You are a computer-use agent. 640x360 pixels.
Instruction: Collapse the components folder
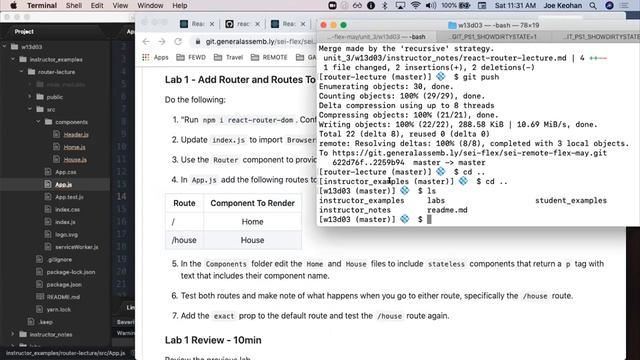pyautogui.click(x=38, y=122)
